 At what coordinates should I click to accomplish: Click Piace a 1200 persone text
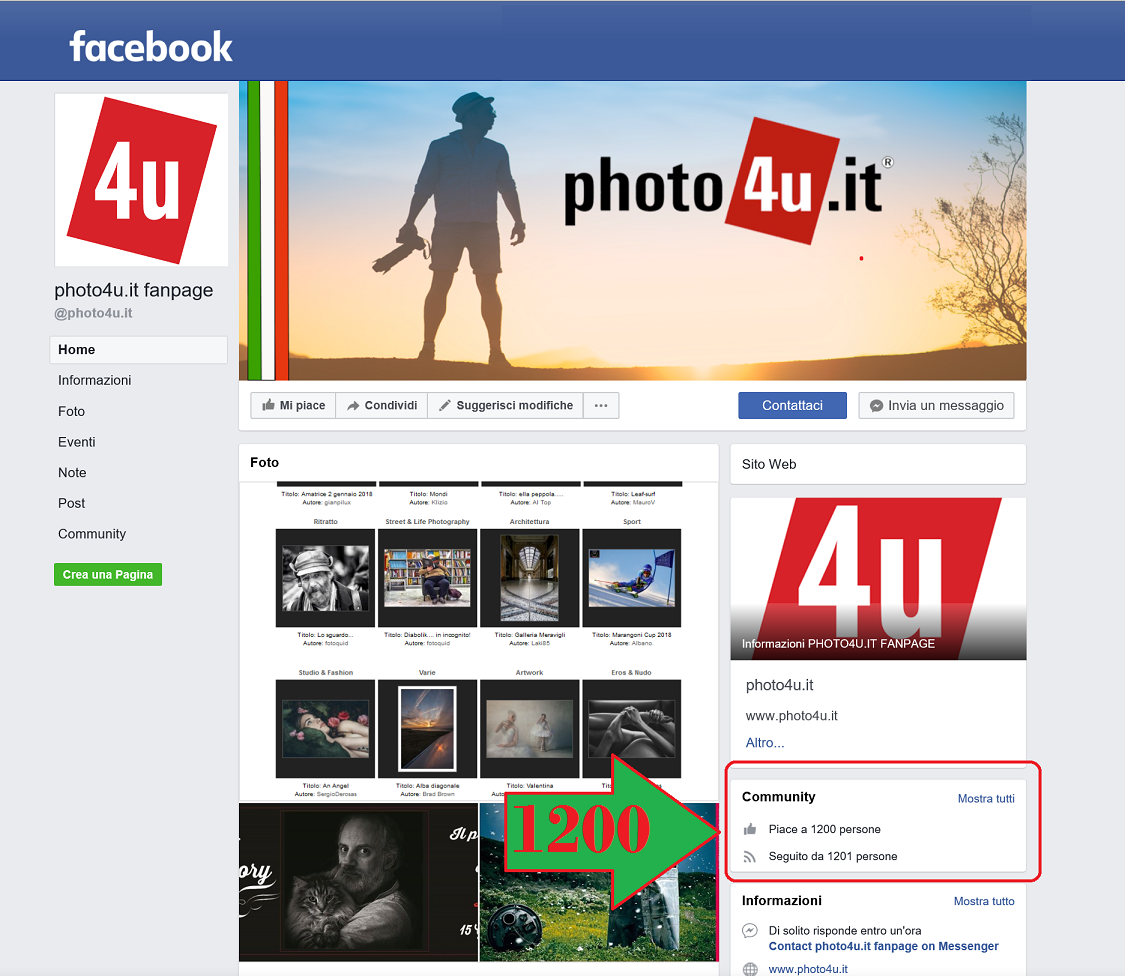point(824,830)
